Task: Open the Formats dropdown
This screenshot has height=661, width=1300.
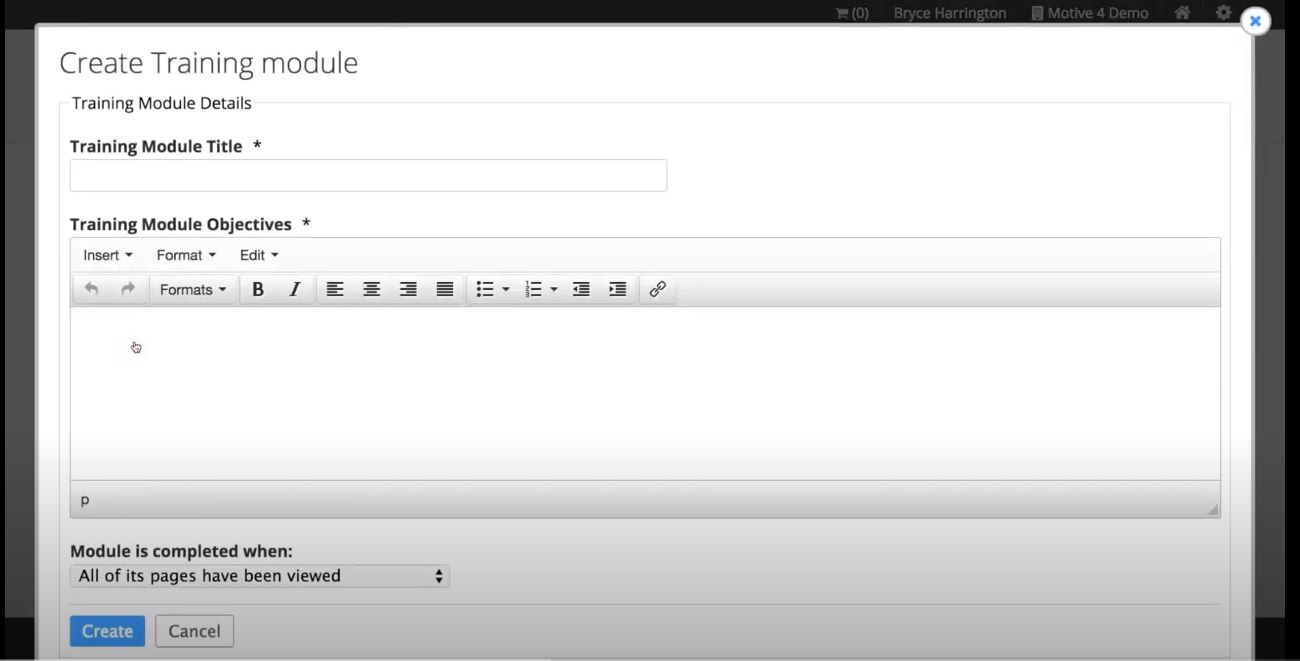Action: [193, 289]
